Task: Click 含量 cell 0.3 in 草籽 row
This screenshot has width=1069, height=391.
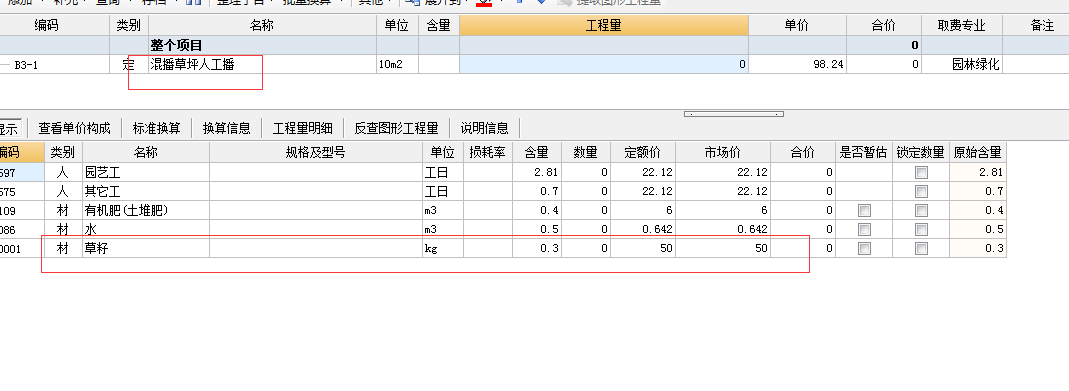Action: [537, 249]
